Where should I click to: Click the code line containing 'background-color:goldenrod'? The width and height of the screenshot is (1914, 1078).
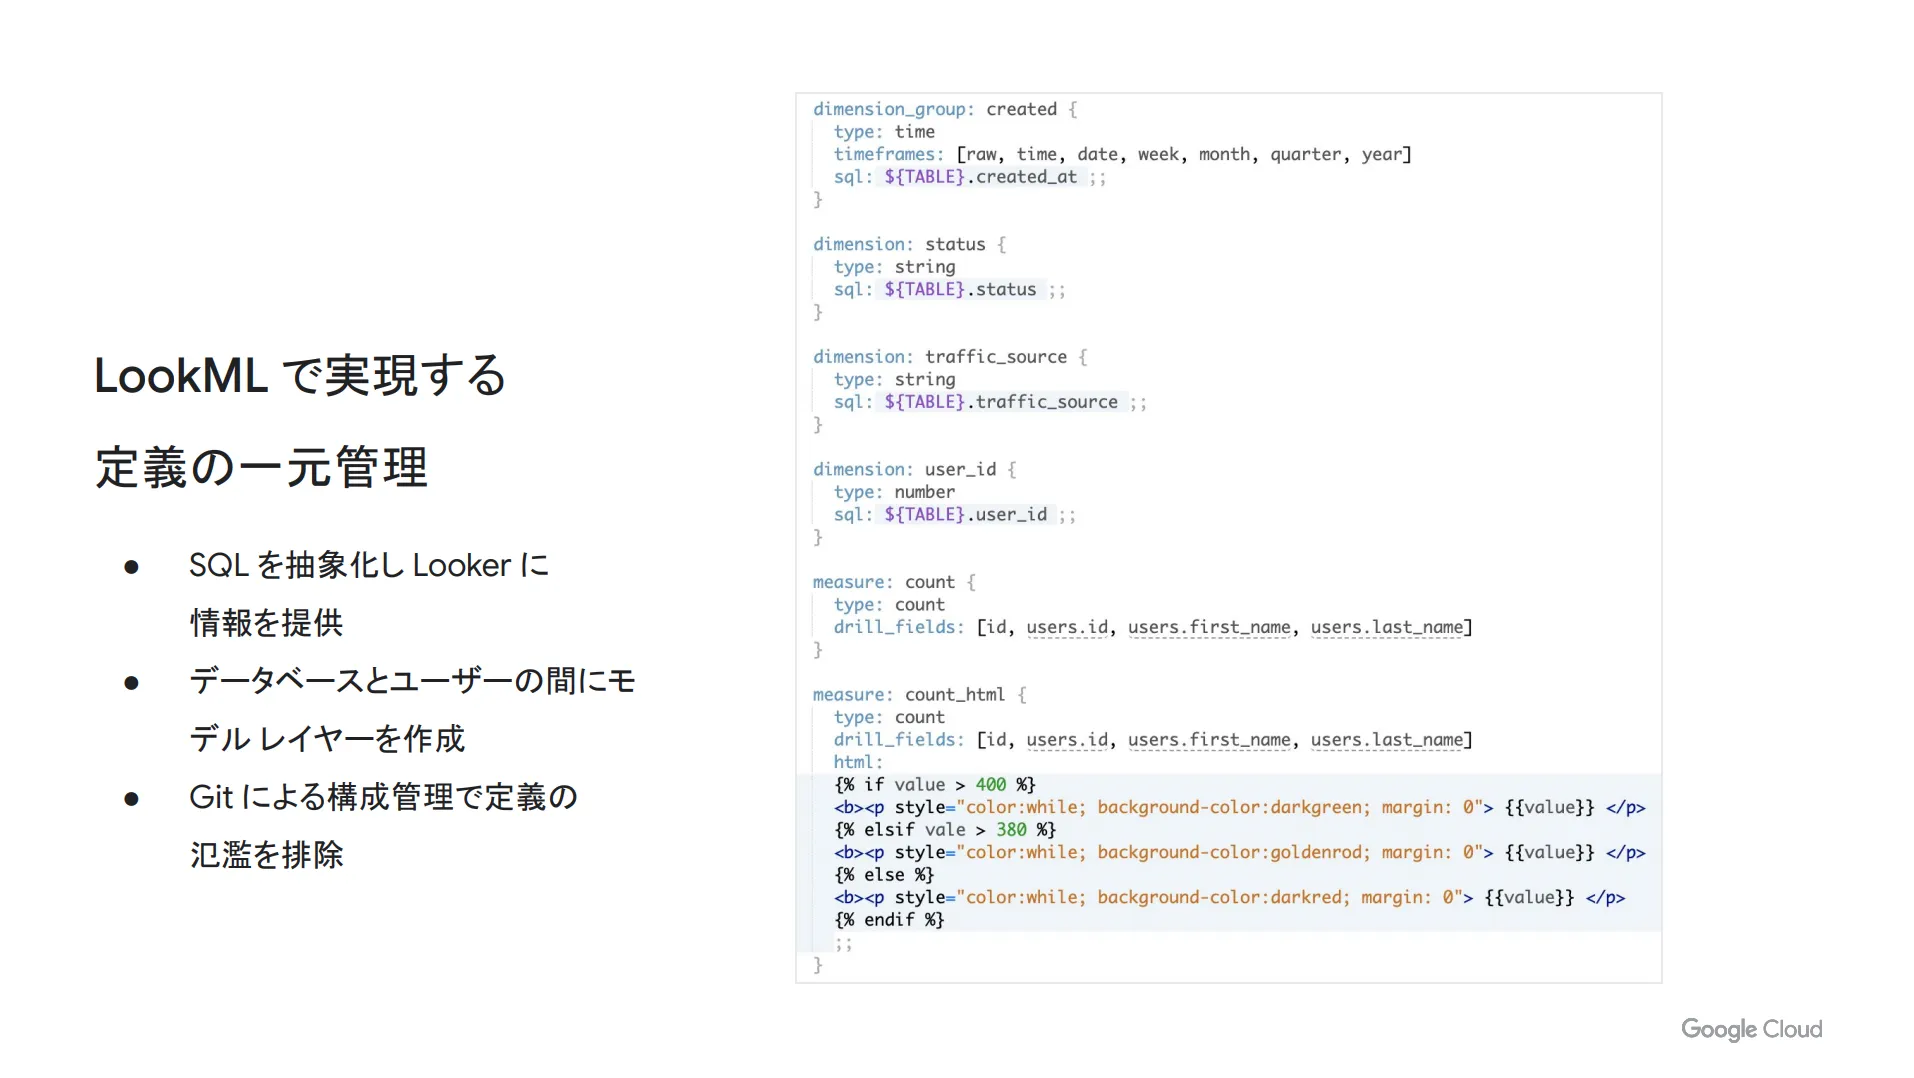tap(1239, 852)
